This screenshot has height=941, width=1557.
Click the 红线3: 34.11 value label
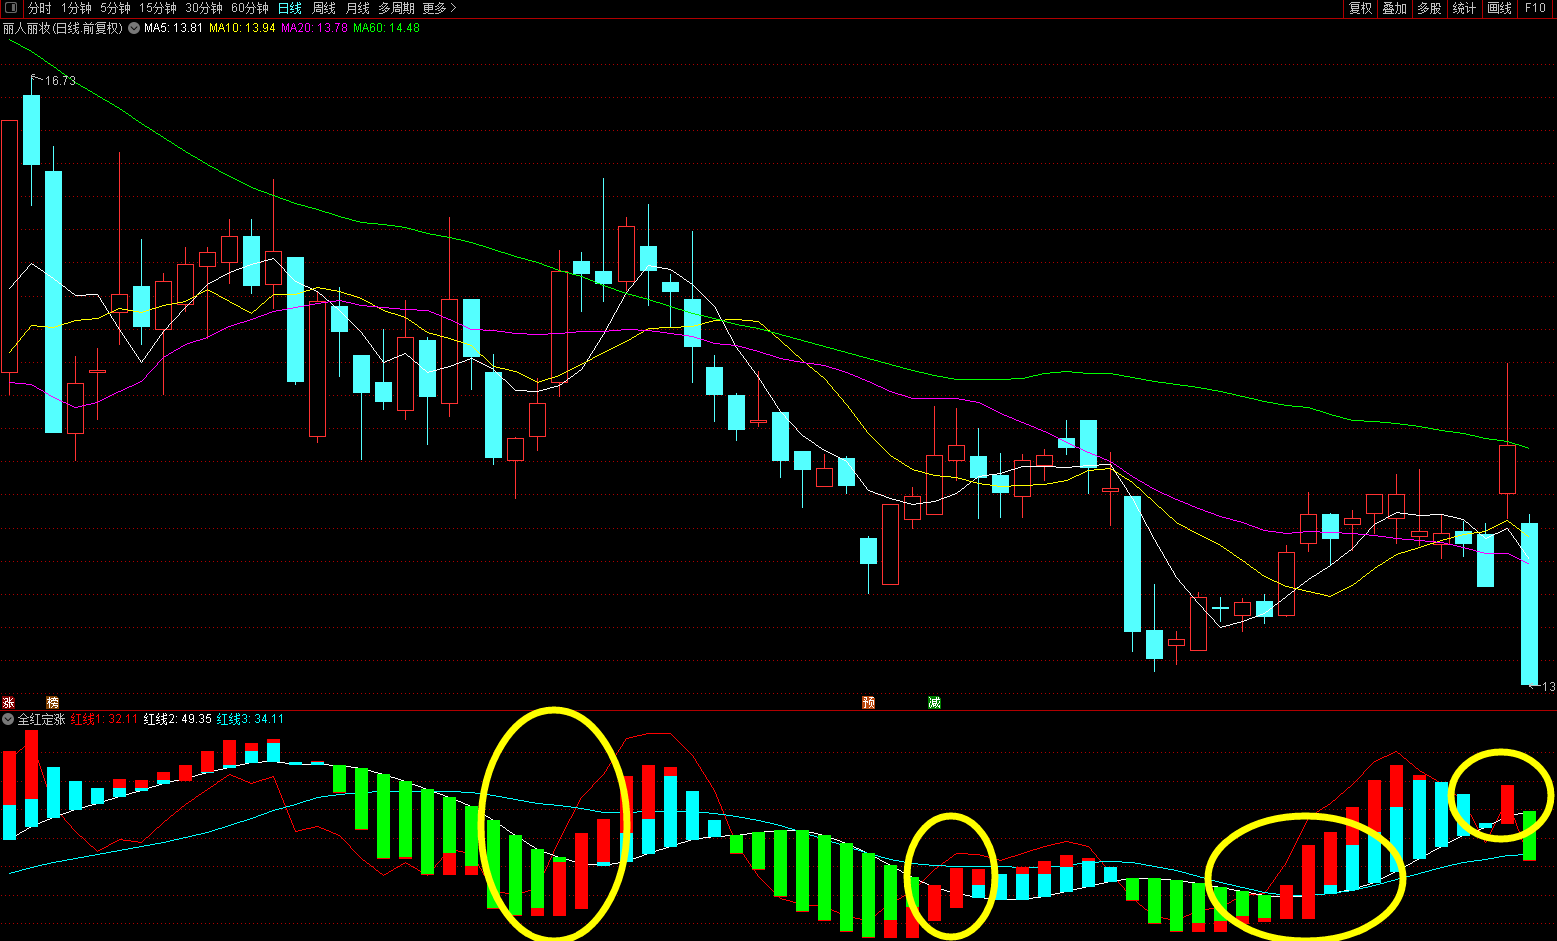coord(250,719)
